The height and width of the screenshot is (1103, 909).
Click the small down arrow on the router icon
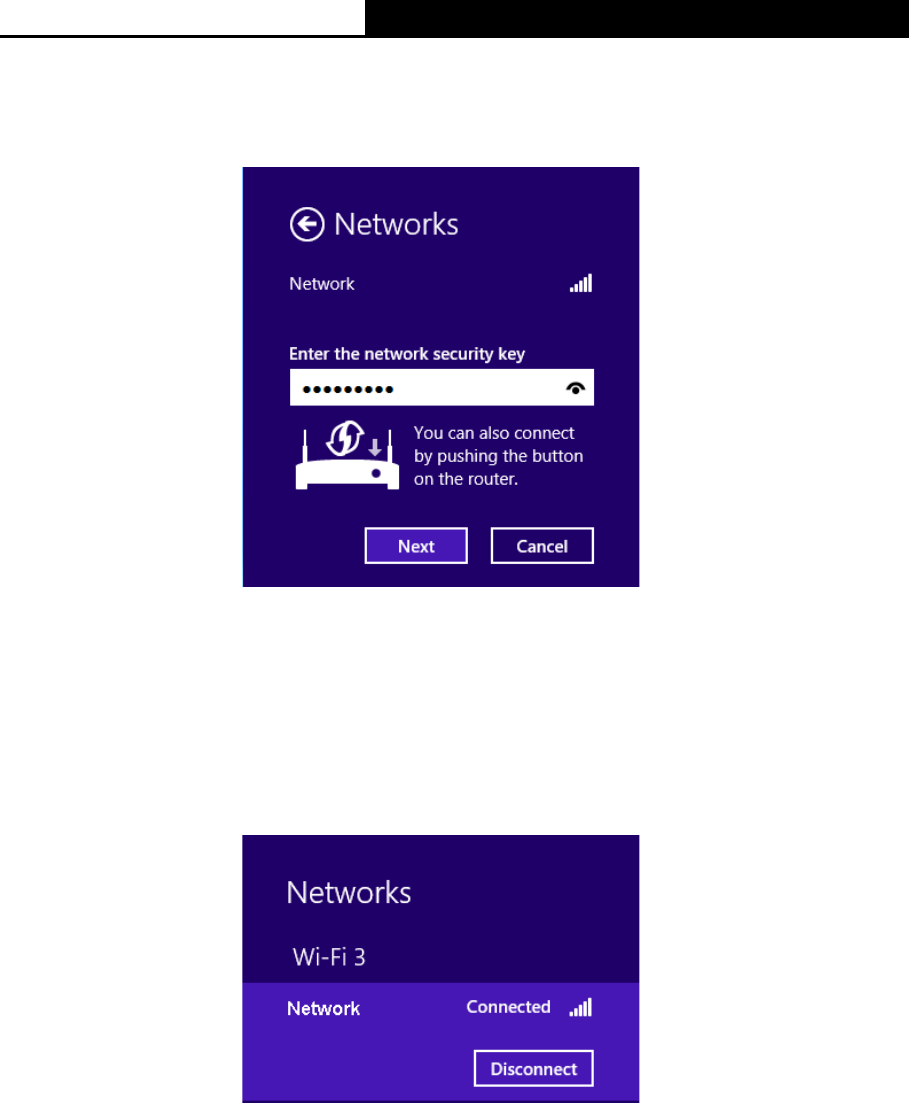(375, 447)
